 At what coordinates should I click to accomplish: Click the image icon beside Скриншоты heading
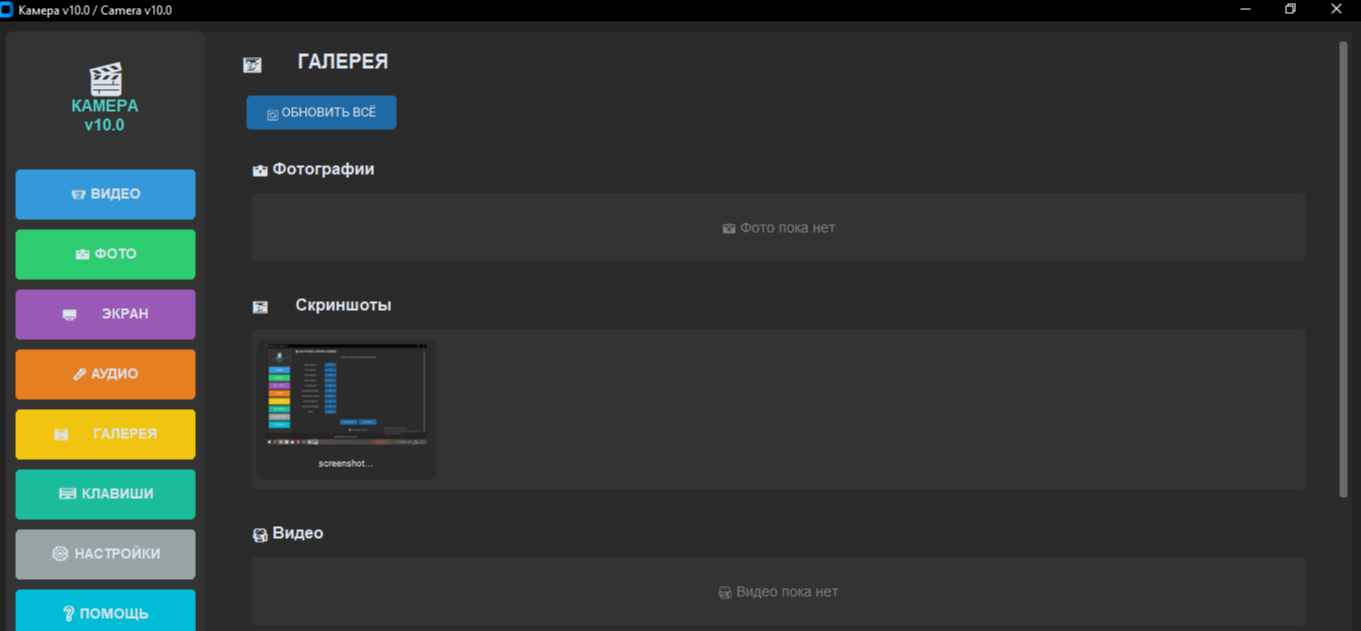pos(260,307)
